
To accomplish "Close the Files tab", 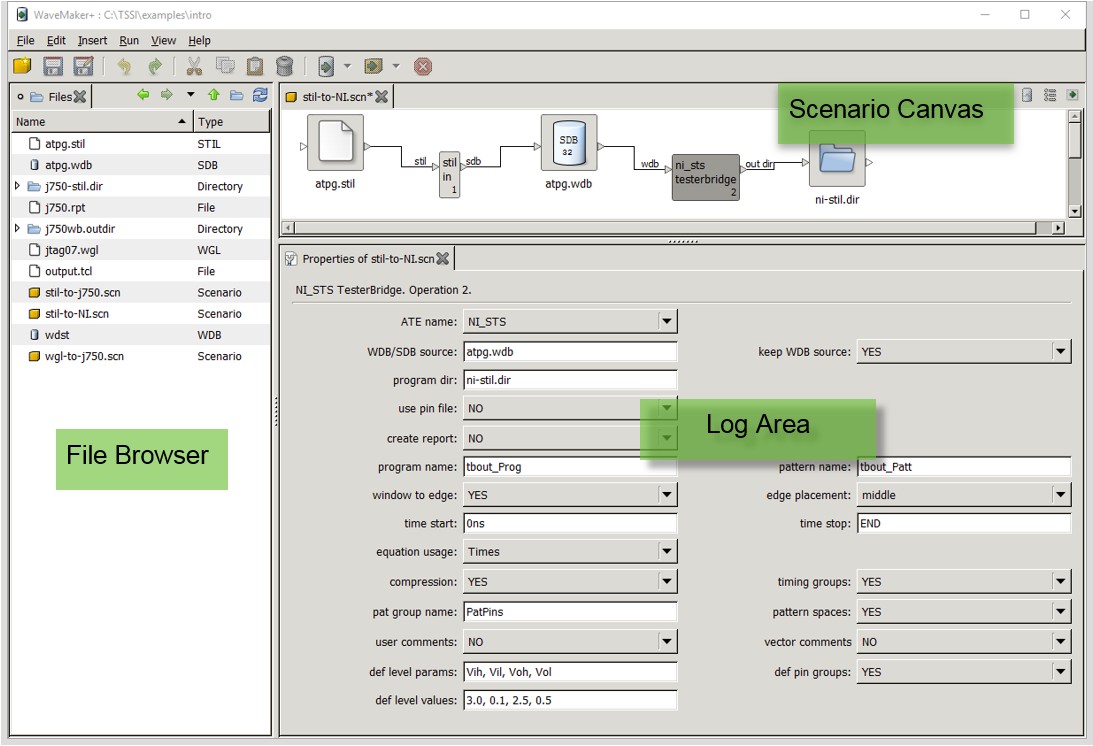I will (x=80, y=97).
